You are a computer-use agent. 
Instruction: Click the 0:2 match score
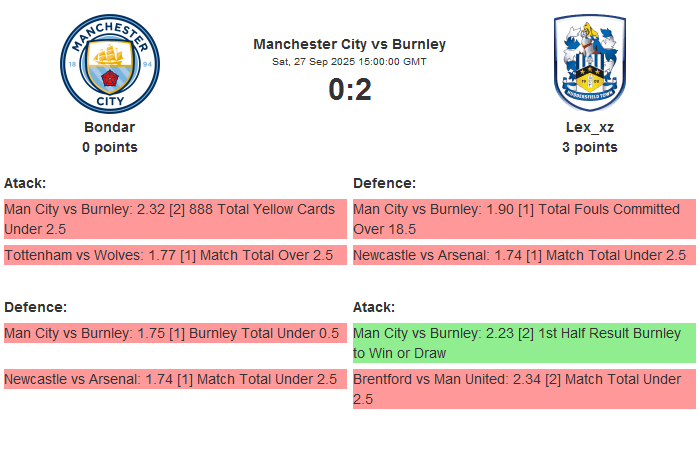point(350,90)
